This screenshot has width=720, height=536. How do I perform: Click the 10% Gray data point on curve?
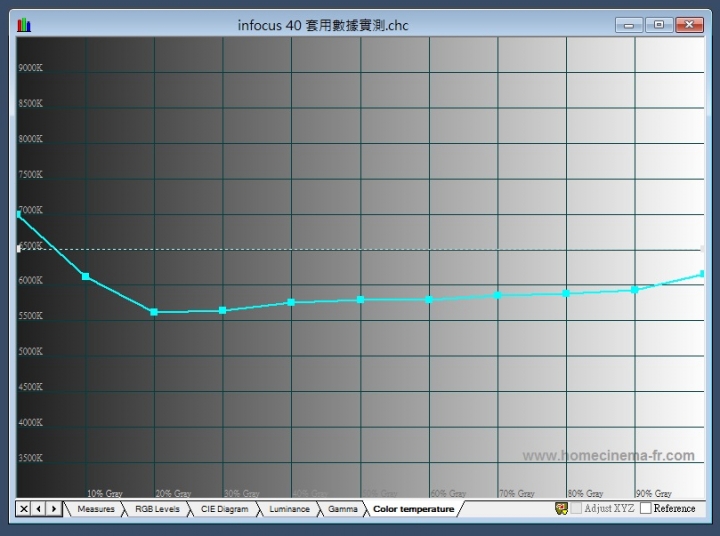(85, 276)
